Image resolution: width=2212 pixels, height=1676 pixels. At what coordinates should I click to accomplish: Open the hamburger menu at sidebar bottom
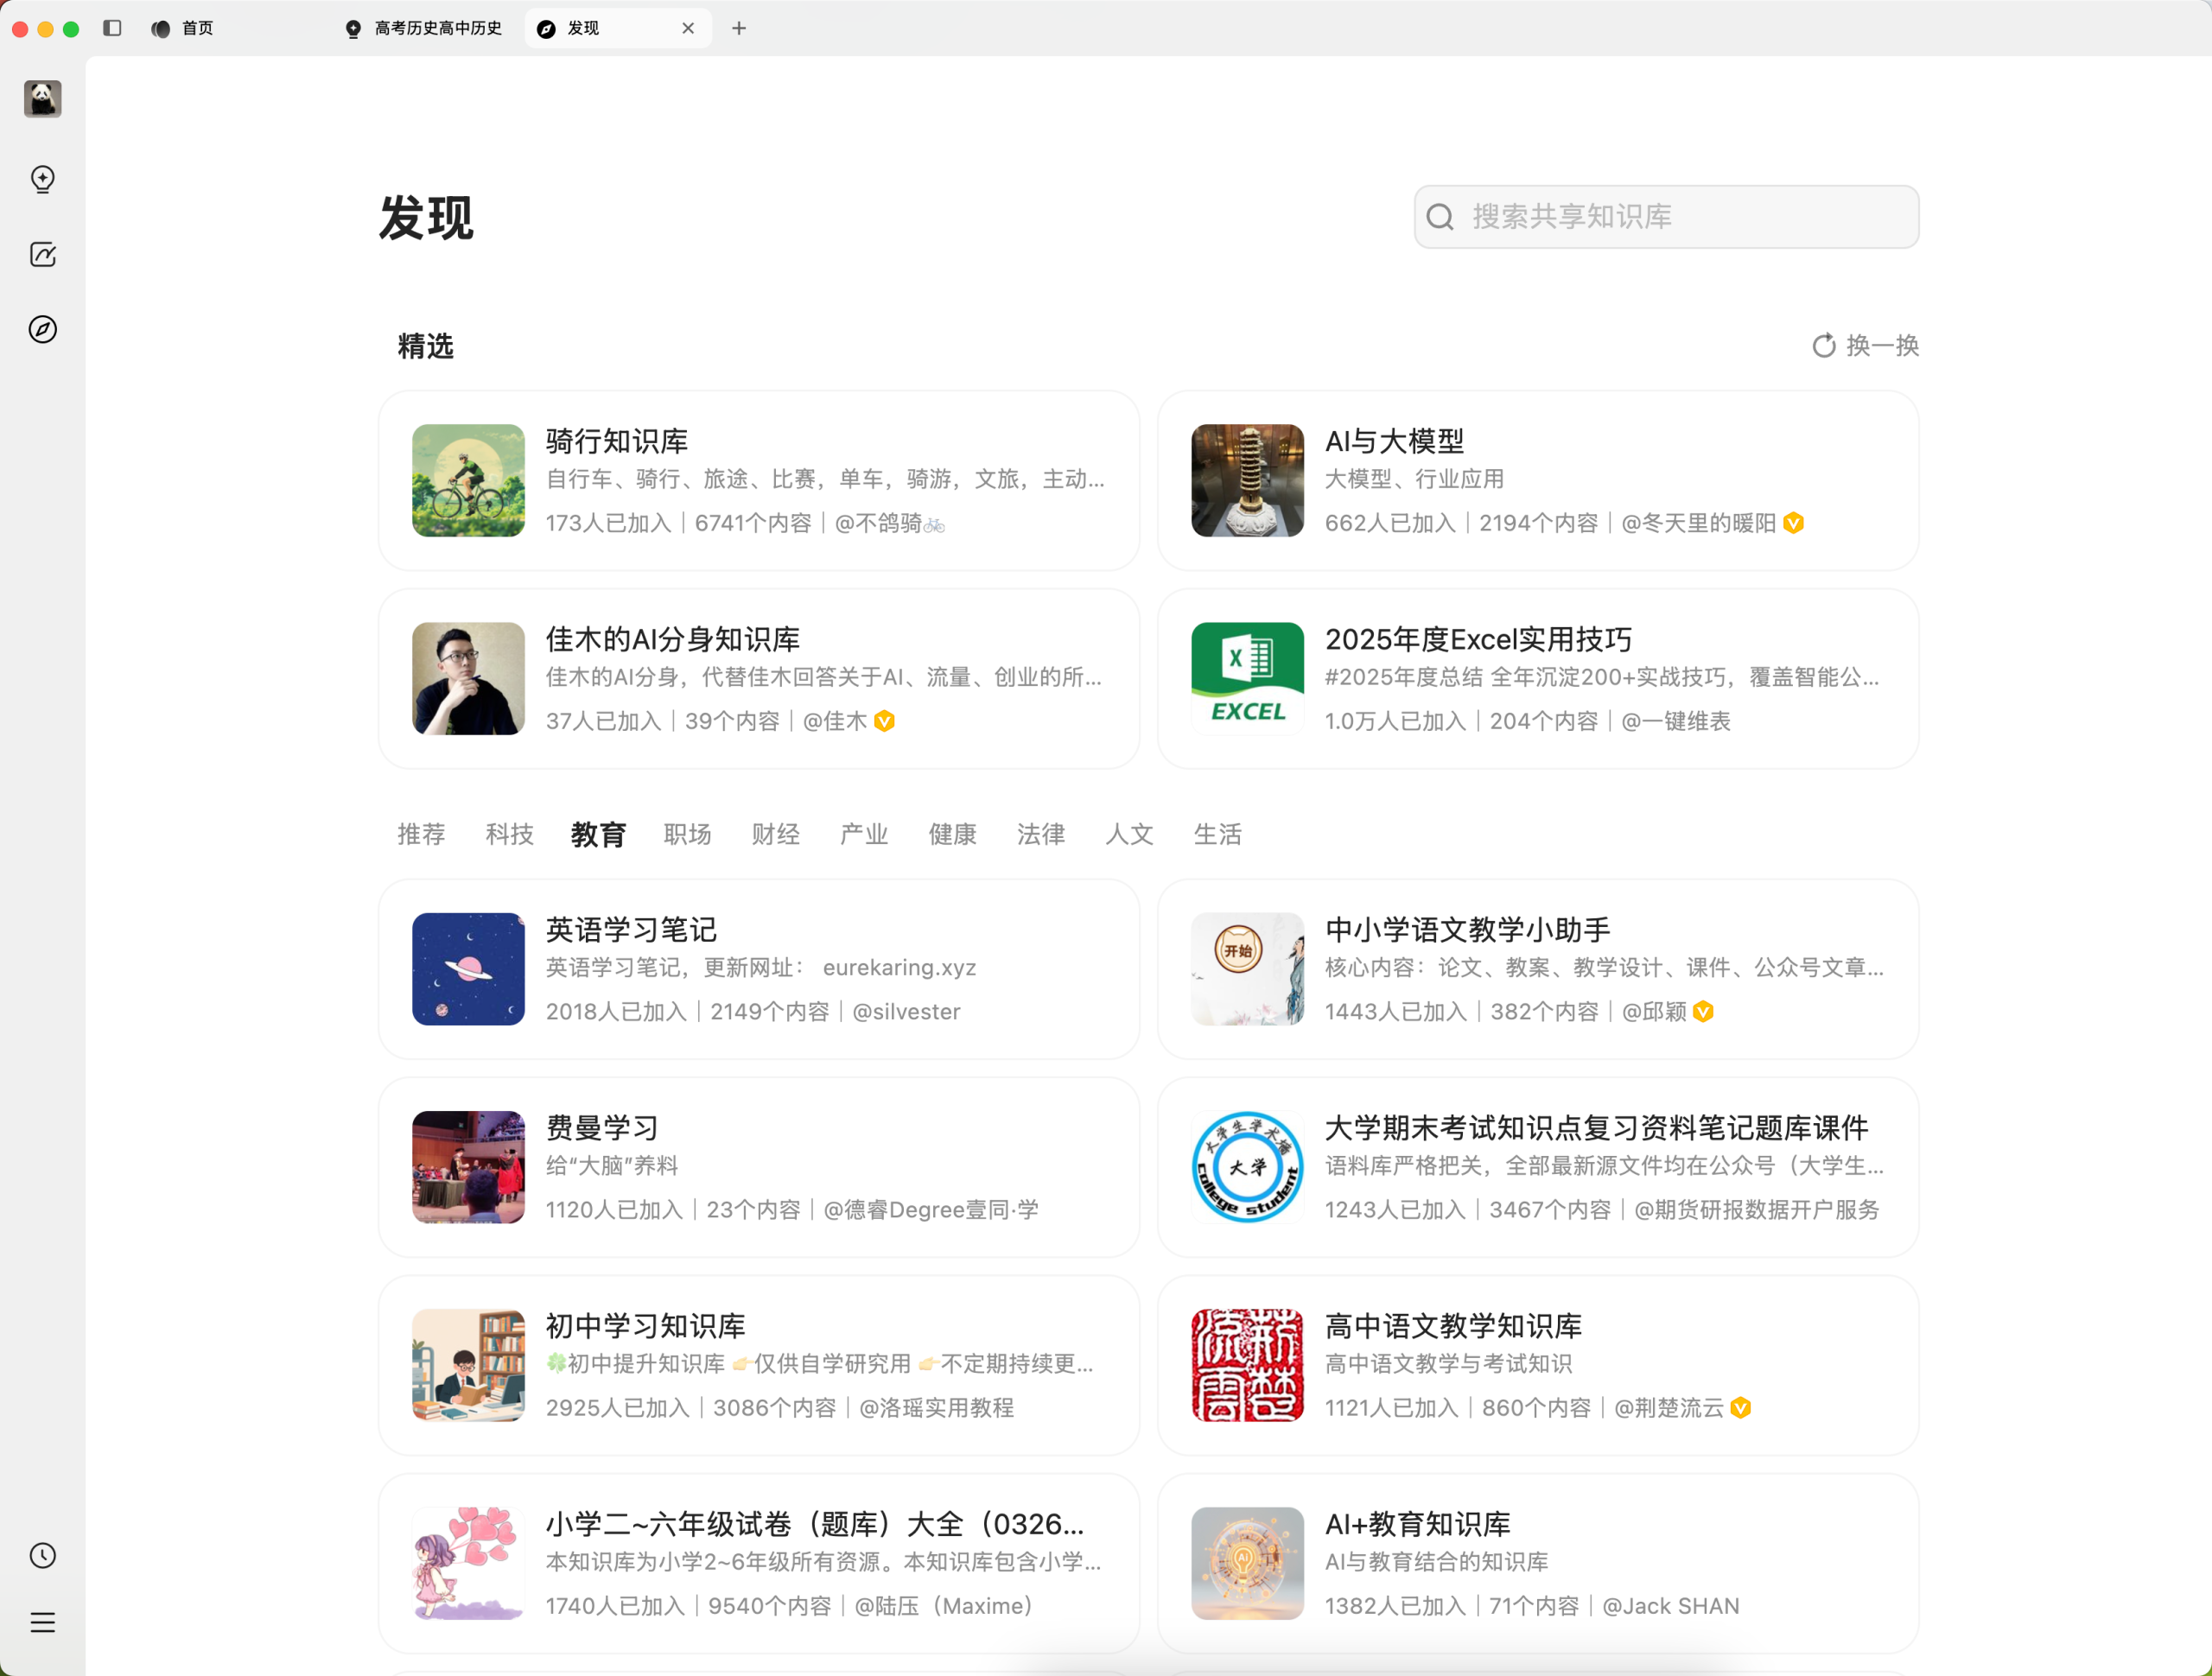[42, 1622]
